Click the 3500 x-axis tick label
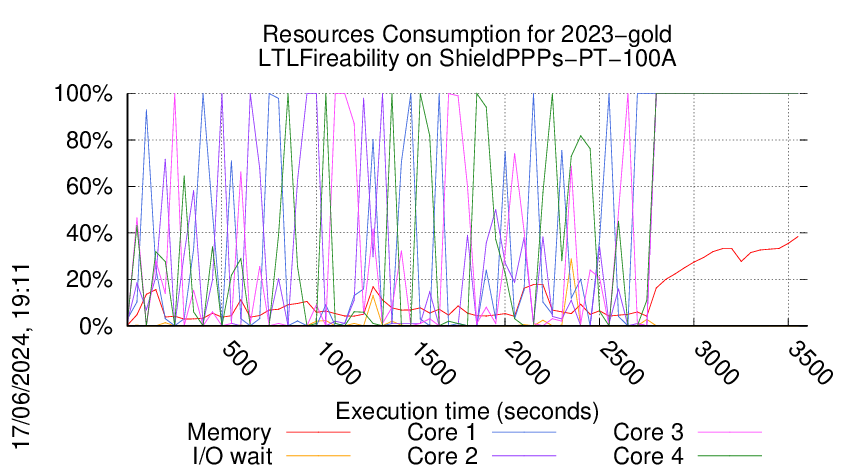 point(810,363)
